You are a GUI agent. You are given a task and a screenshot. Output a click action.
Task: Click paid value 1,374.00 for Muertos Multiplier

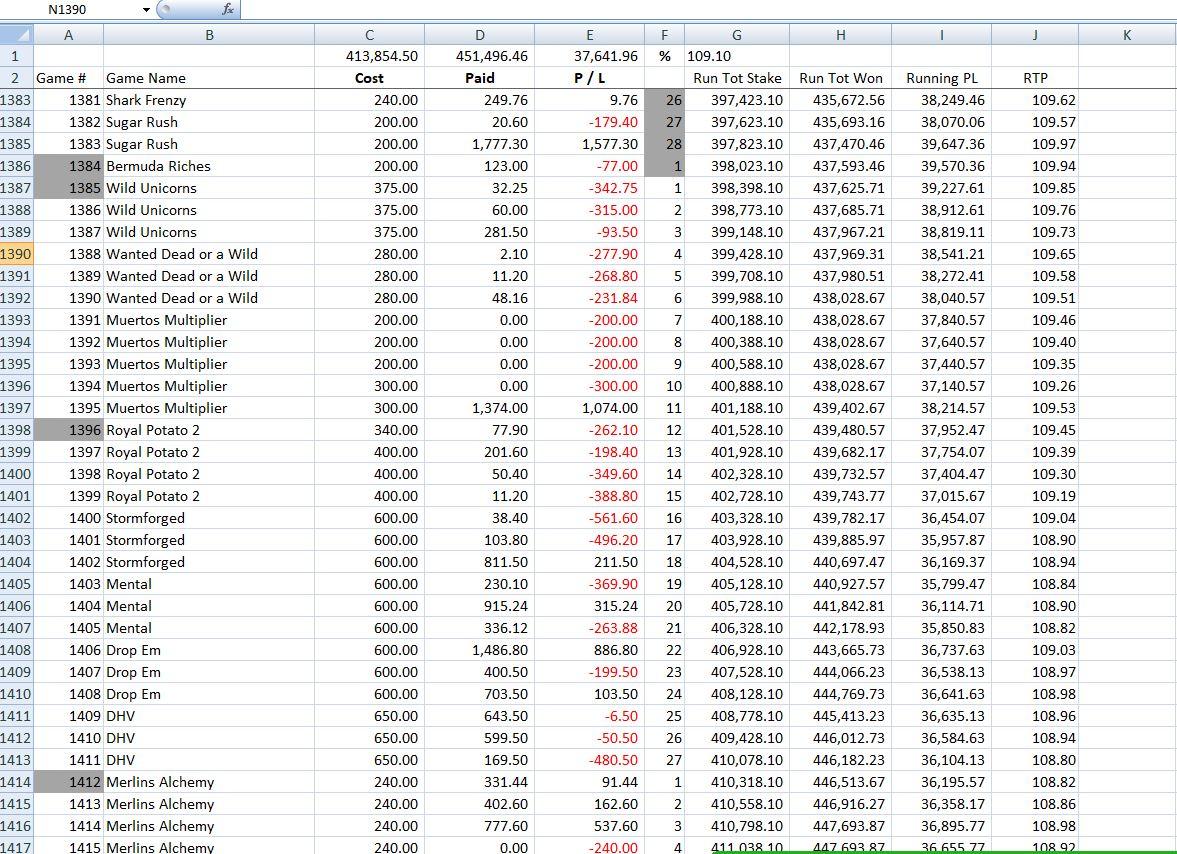pos(480,408)
